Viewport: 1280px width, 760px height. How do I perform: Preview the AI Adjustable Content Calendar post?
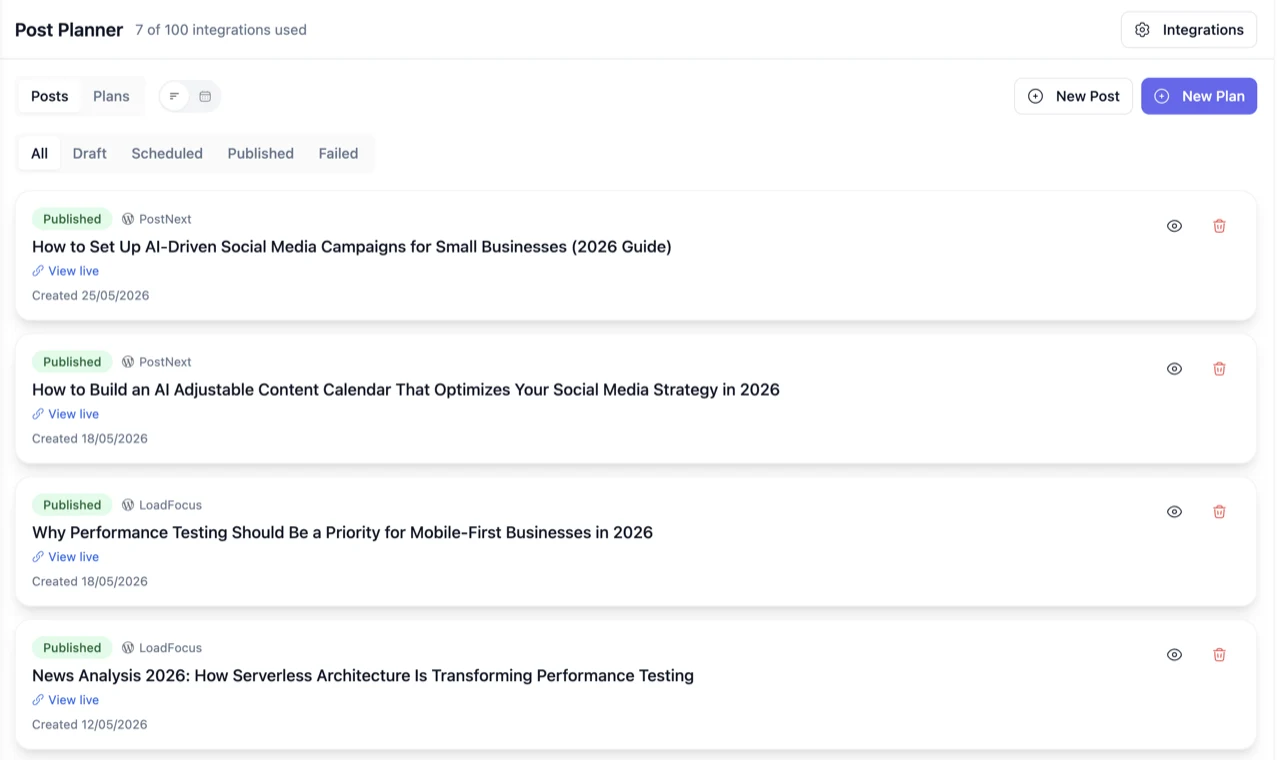[x=1174, y=369]
